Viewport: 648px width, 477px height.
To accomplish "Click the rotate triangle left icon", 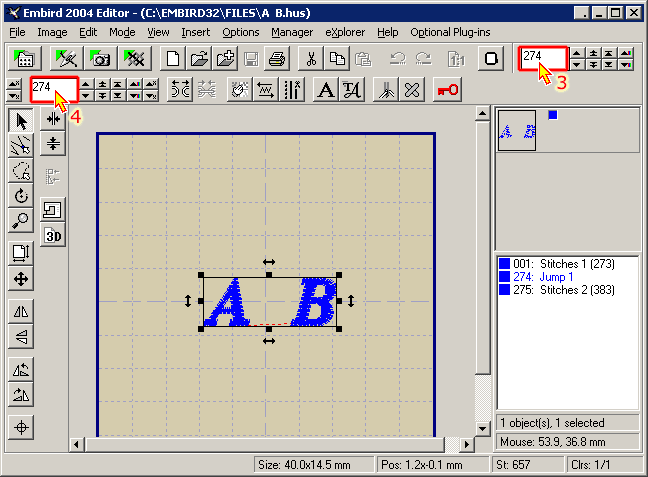I will 21,369.
